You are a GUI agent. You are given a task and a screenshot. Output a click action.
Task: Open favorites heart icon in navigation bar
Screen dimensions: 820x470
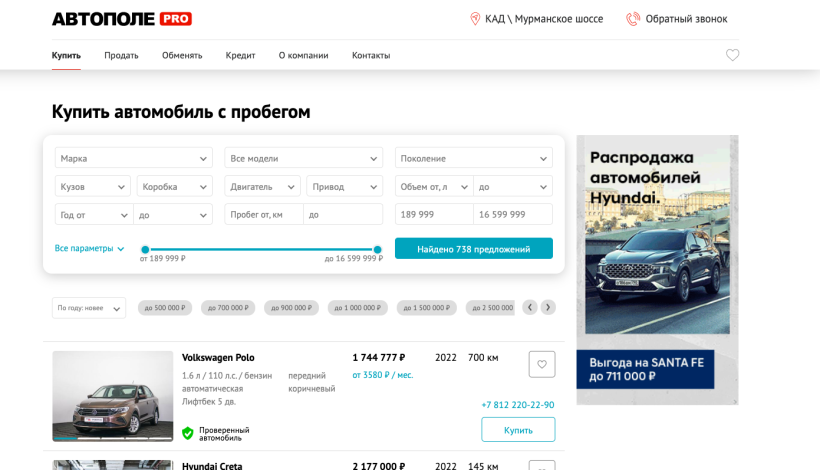pos(732,55)
